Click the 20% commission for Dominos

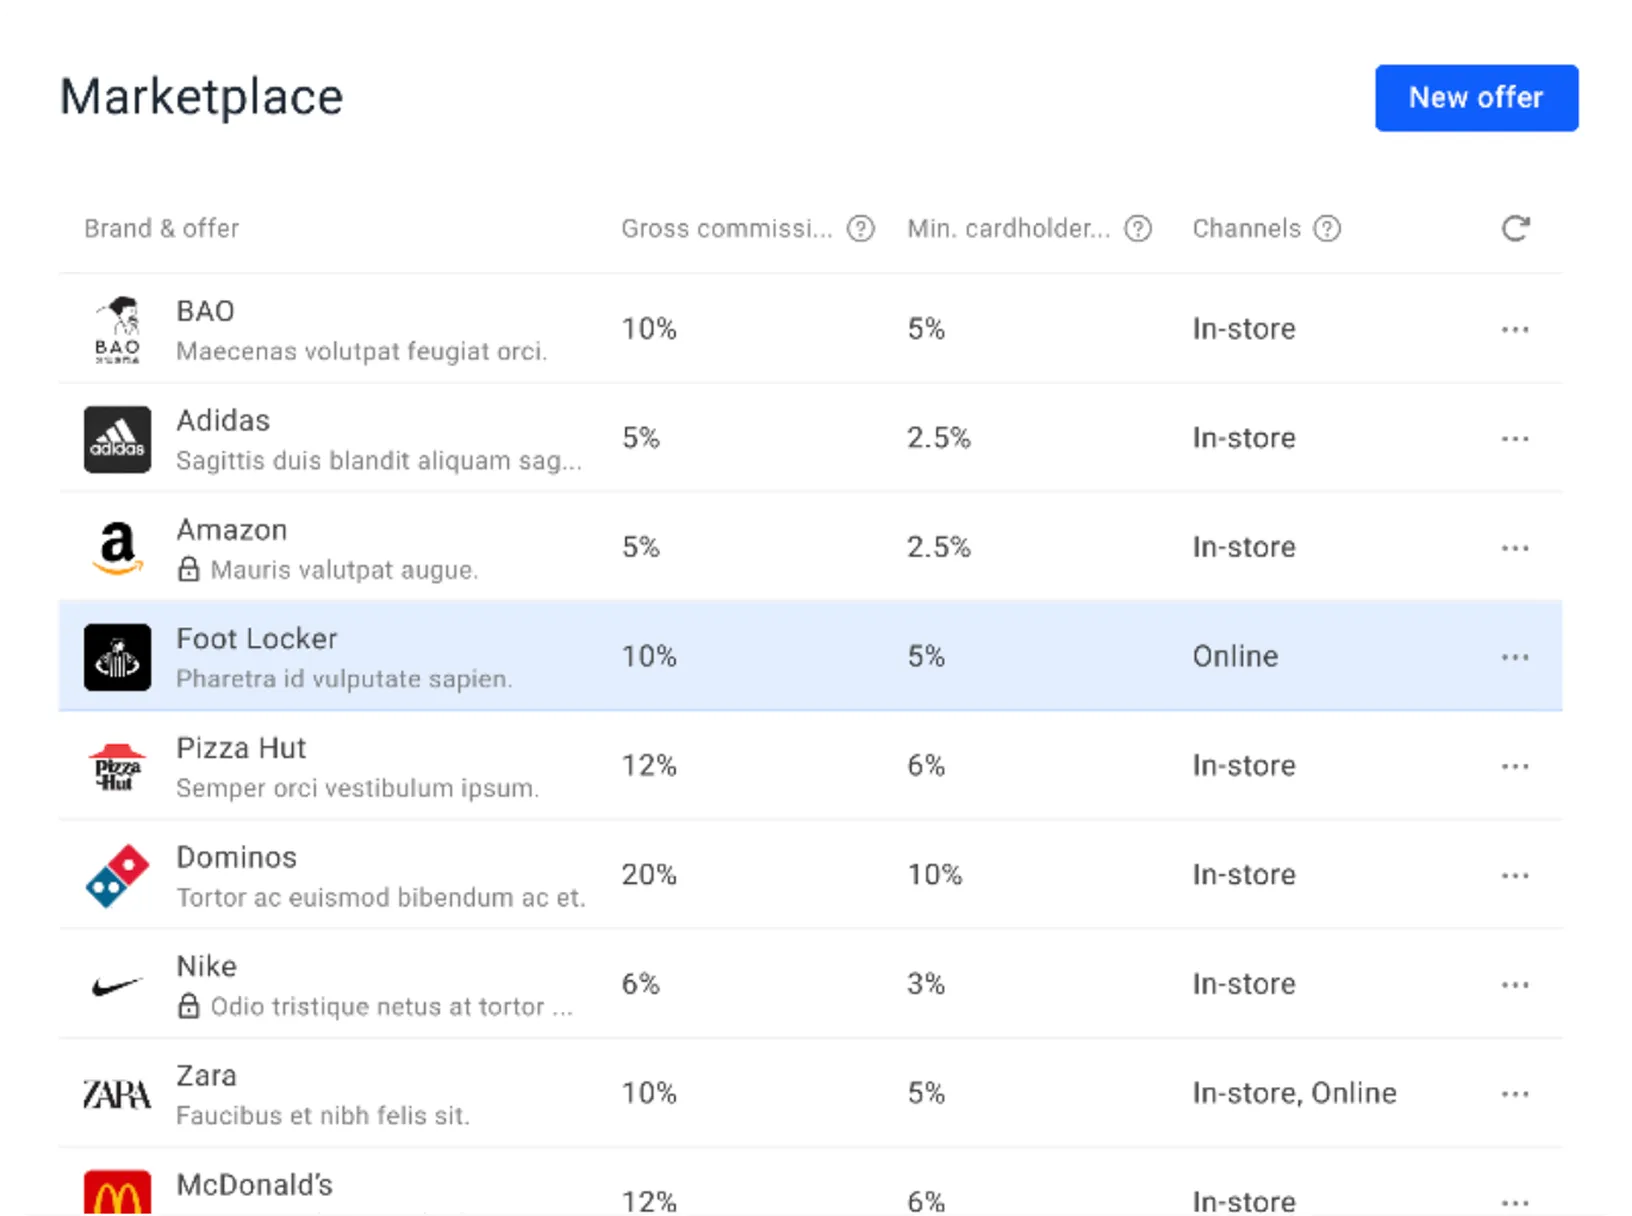tap(649, 875)
